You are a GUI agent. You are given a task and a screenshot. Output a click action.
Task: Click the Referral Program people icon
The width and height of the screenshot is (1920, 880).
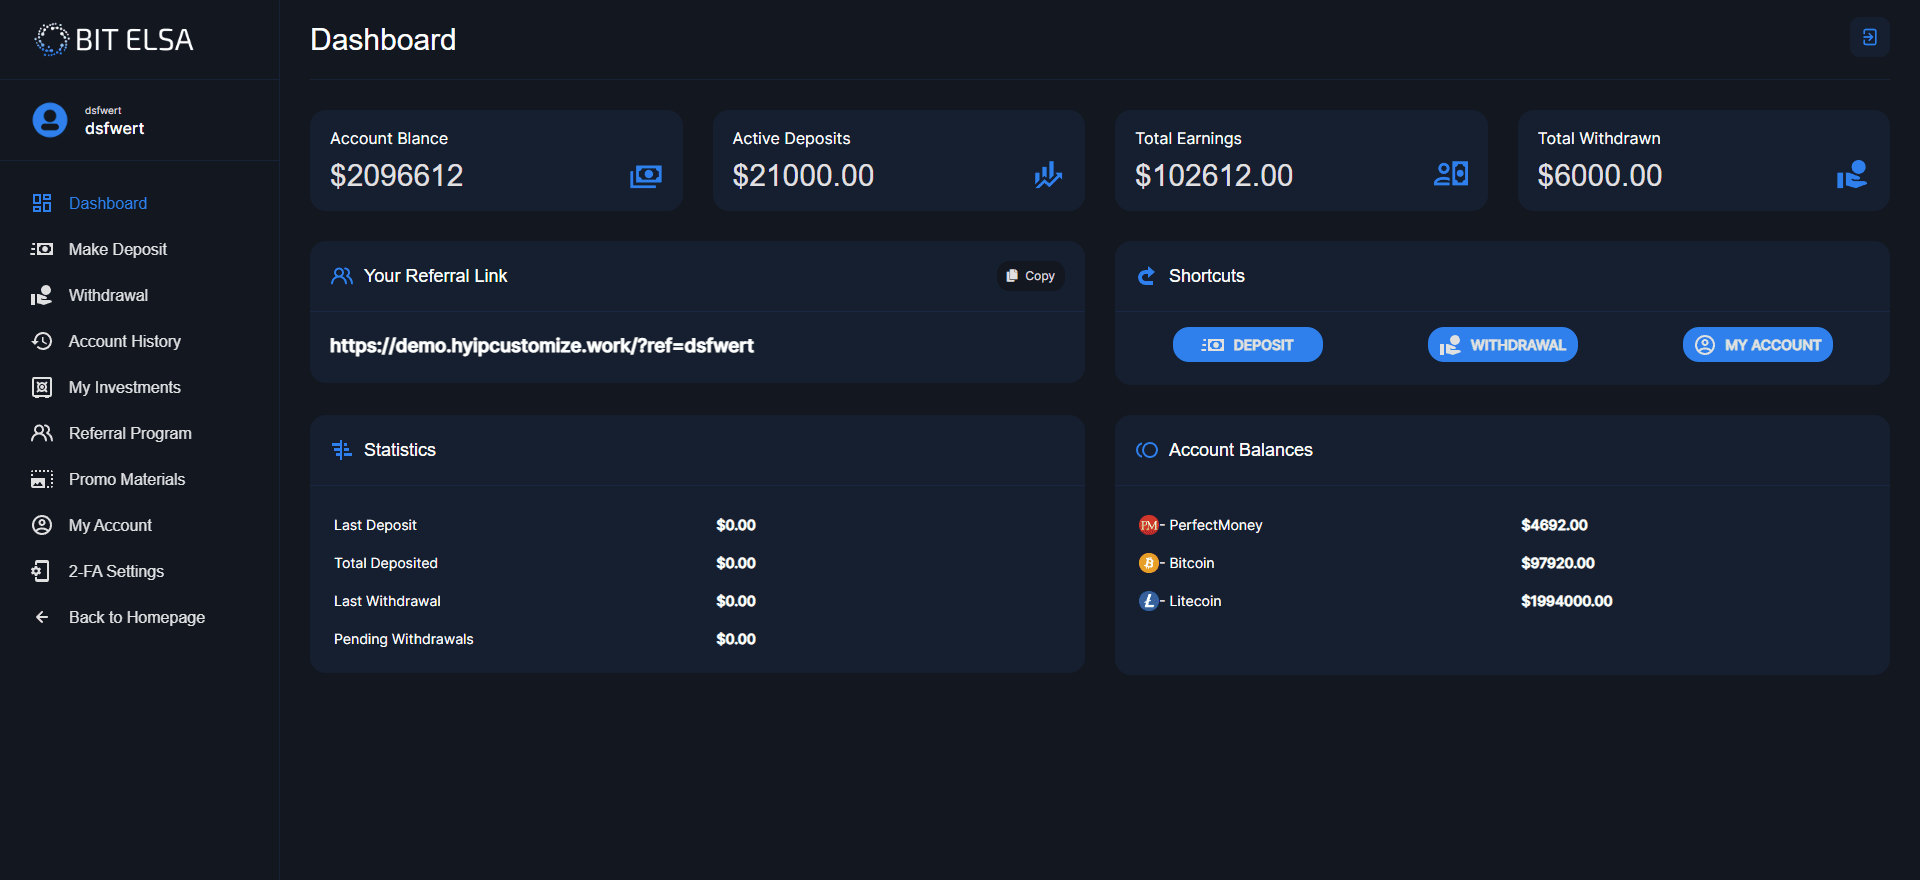42,433
